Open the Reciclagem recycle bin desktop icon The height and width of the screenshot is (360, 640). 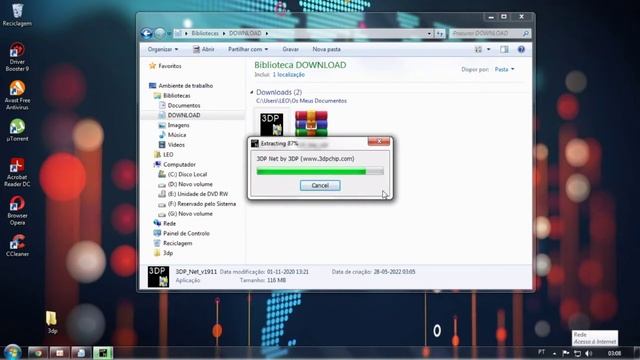(17, 15)
